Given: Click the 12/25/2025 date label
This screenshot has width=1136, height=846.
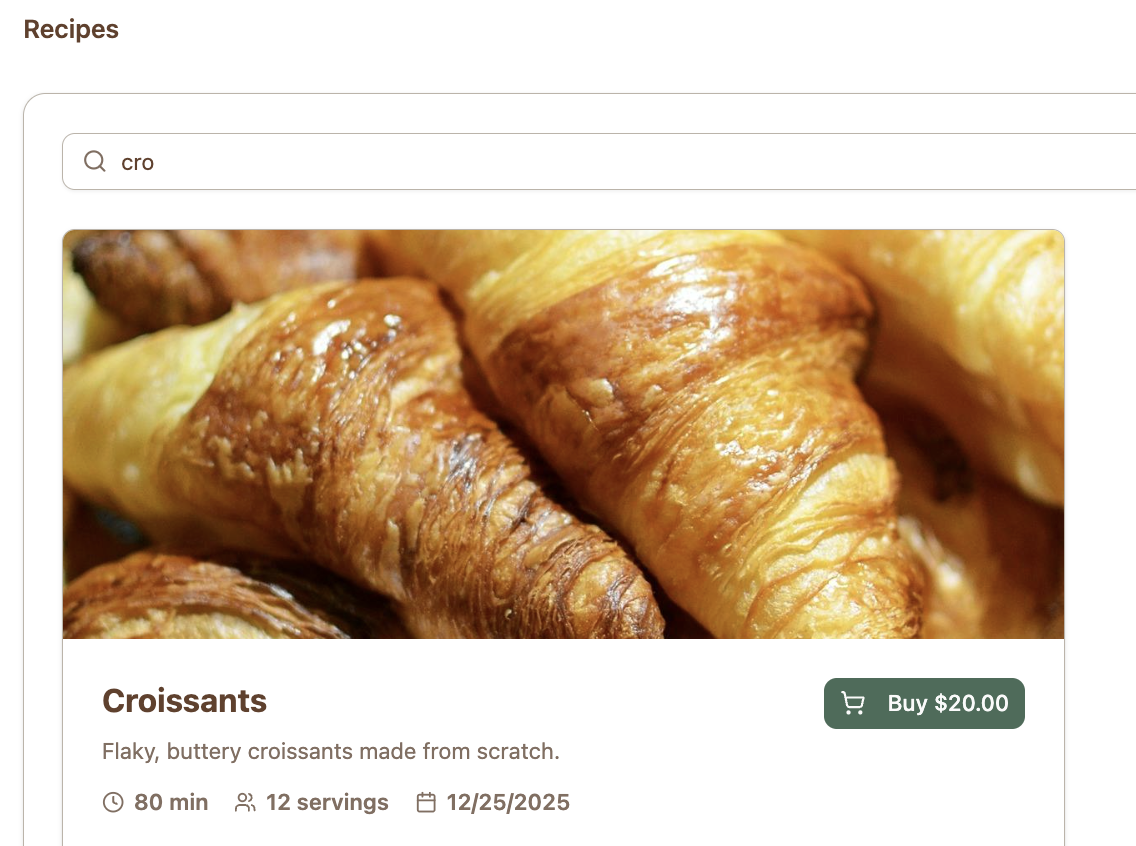Looking at the screenshot, I should (508, 803).
